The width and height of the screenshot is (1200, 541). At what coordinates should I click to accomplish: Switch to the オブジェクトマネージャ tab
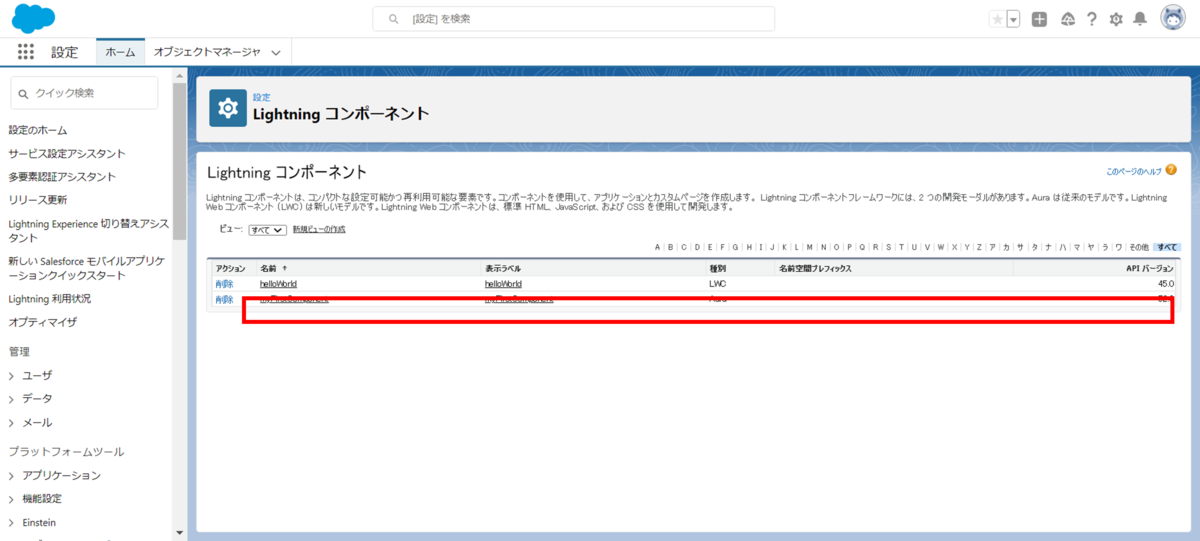(x=207, y=52)
